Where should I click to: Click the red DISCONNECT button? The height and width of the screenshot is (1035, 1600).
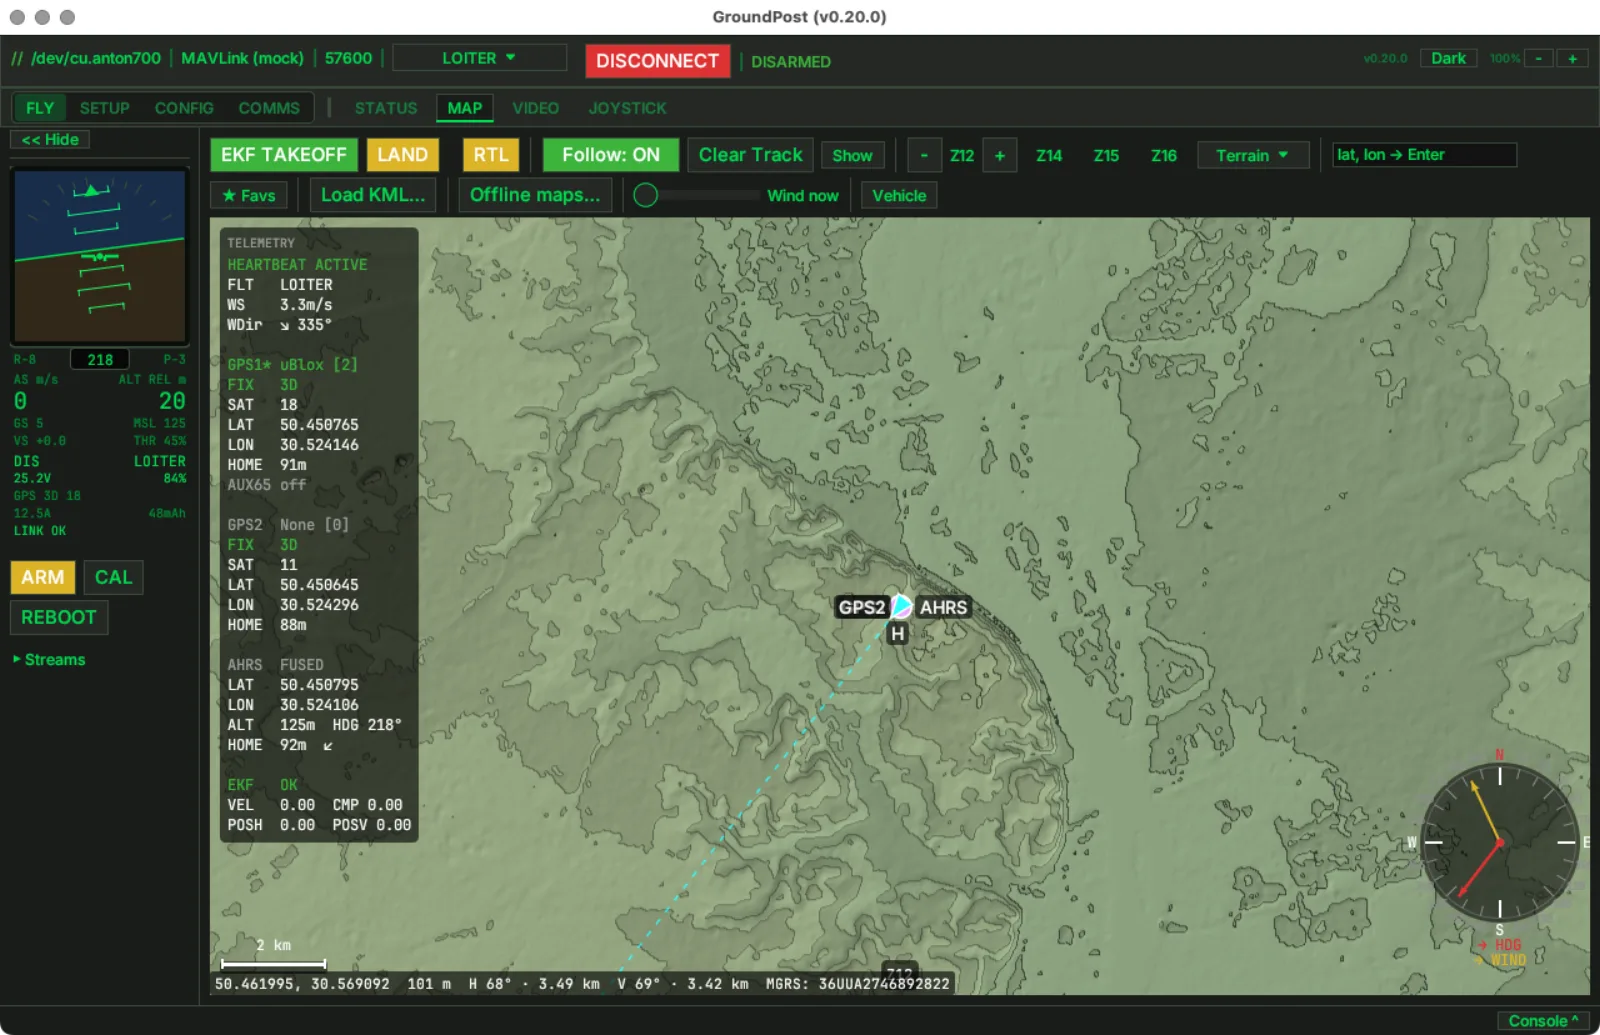click(657, 61)
